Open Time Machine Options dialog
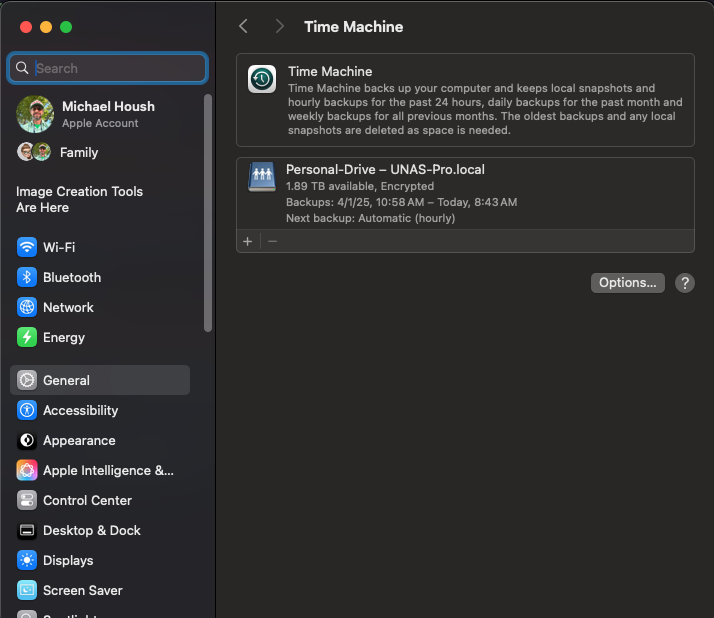The height and width of the screenshot is (618, 714). tap(627, 283)
